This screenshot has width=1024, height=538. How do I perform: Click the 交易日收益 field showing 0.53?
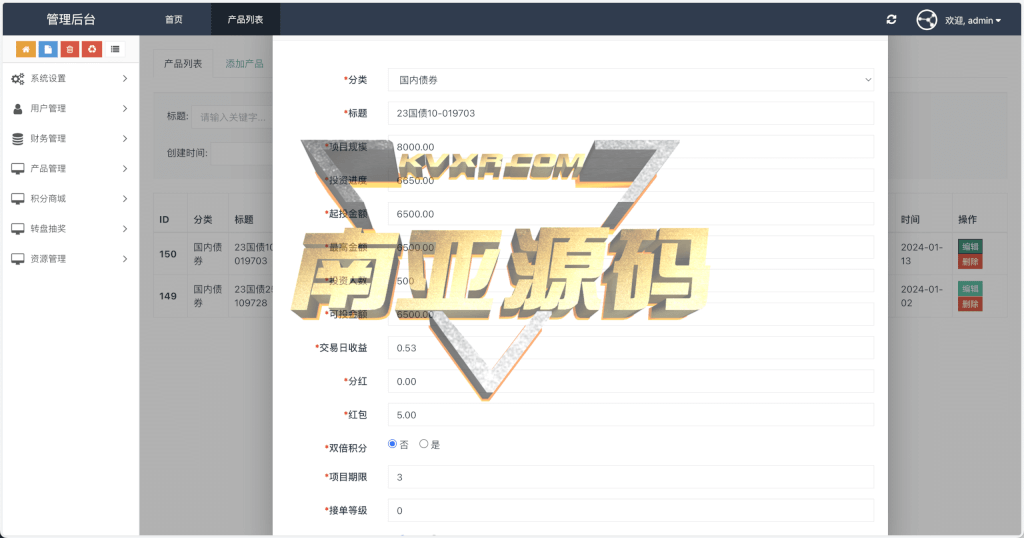pyautogui.click(x=631, y=348)
